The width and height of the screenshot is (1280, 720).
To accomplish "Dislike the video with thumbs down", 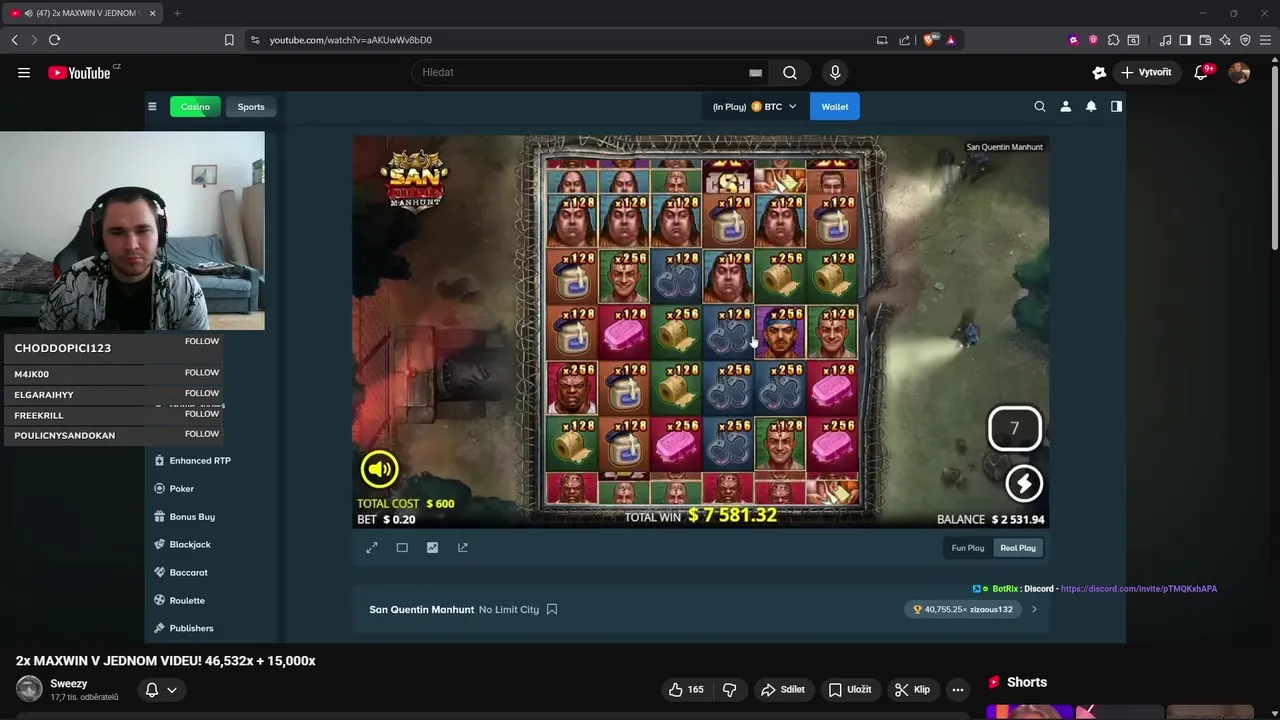I will pos(730,689).
